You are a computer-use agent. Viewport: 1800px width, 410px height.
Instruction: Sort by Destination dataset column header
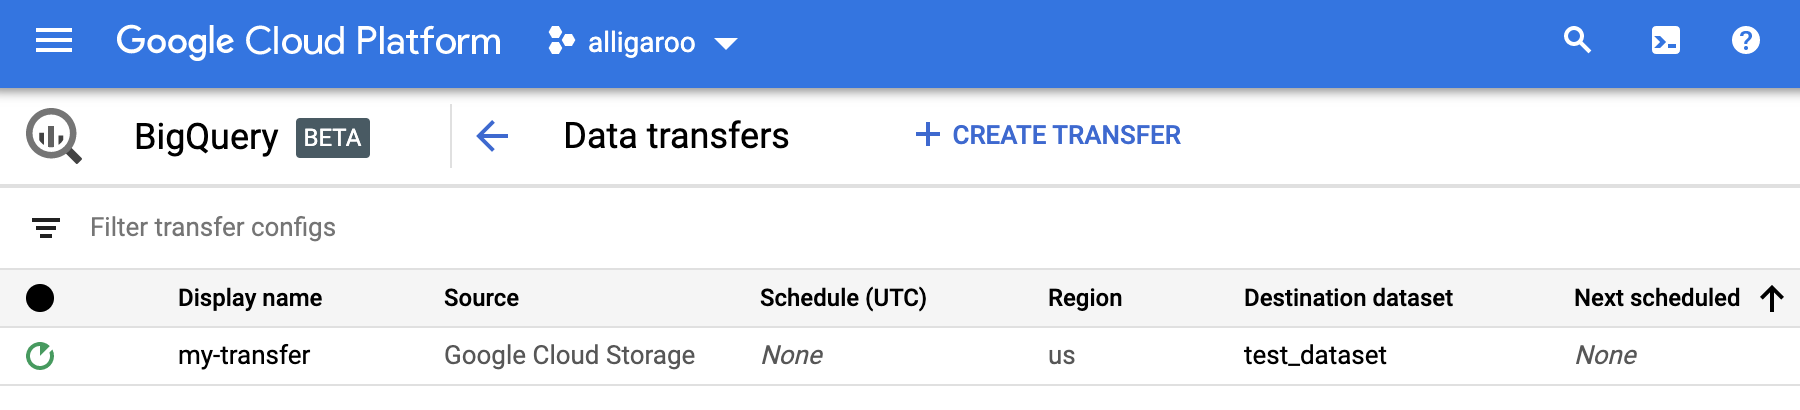tap(1348, 298)
